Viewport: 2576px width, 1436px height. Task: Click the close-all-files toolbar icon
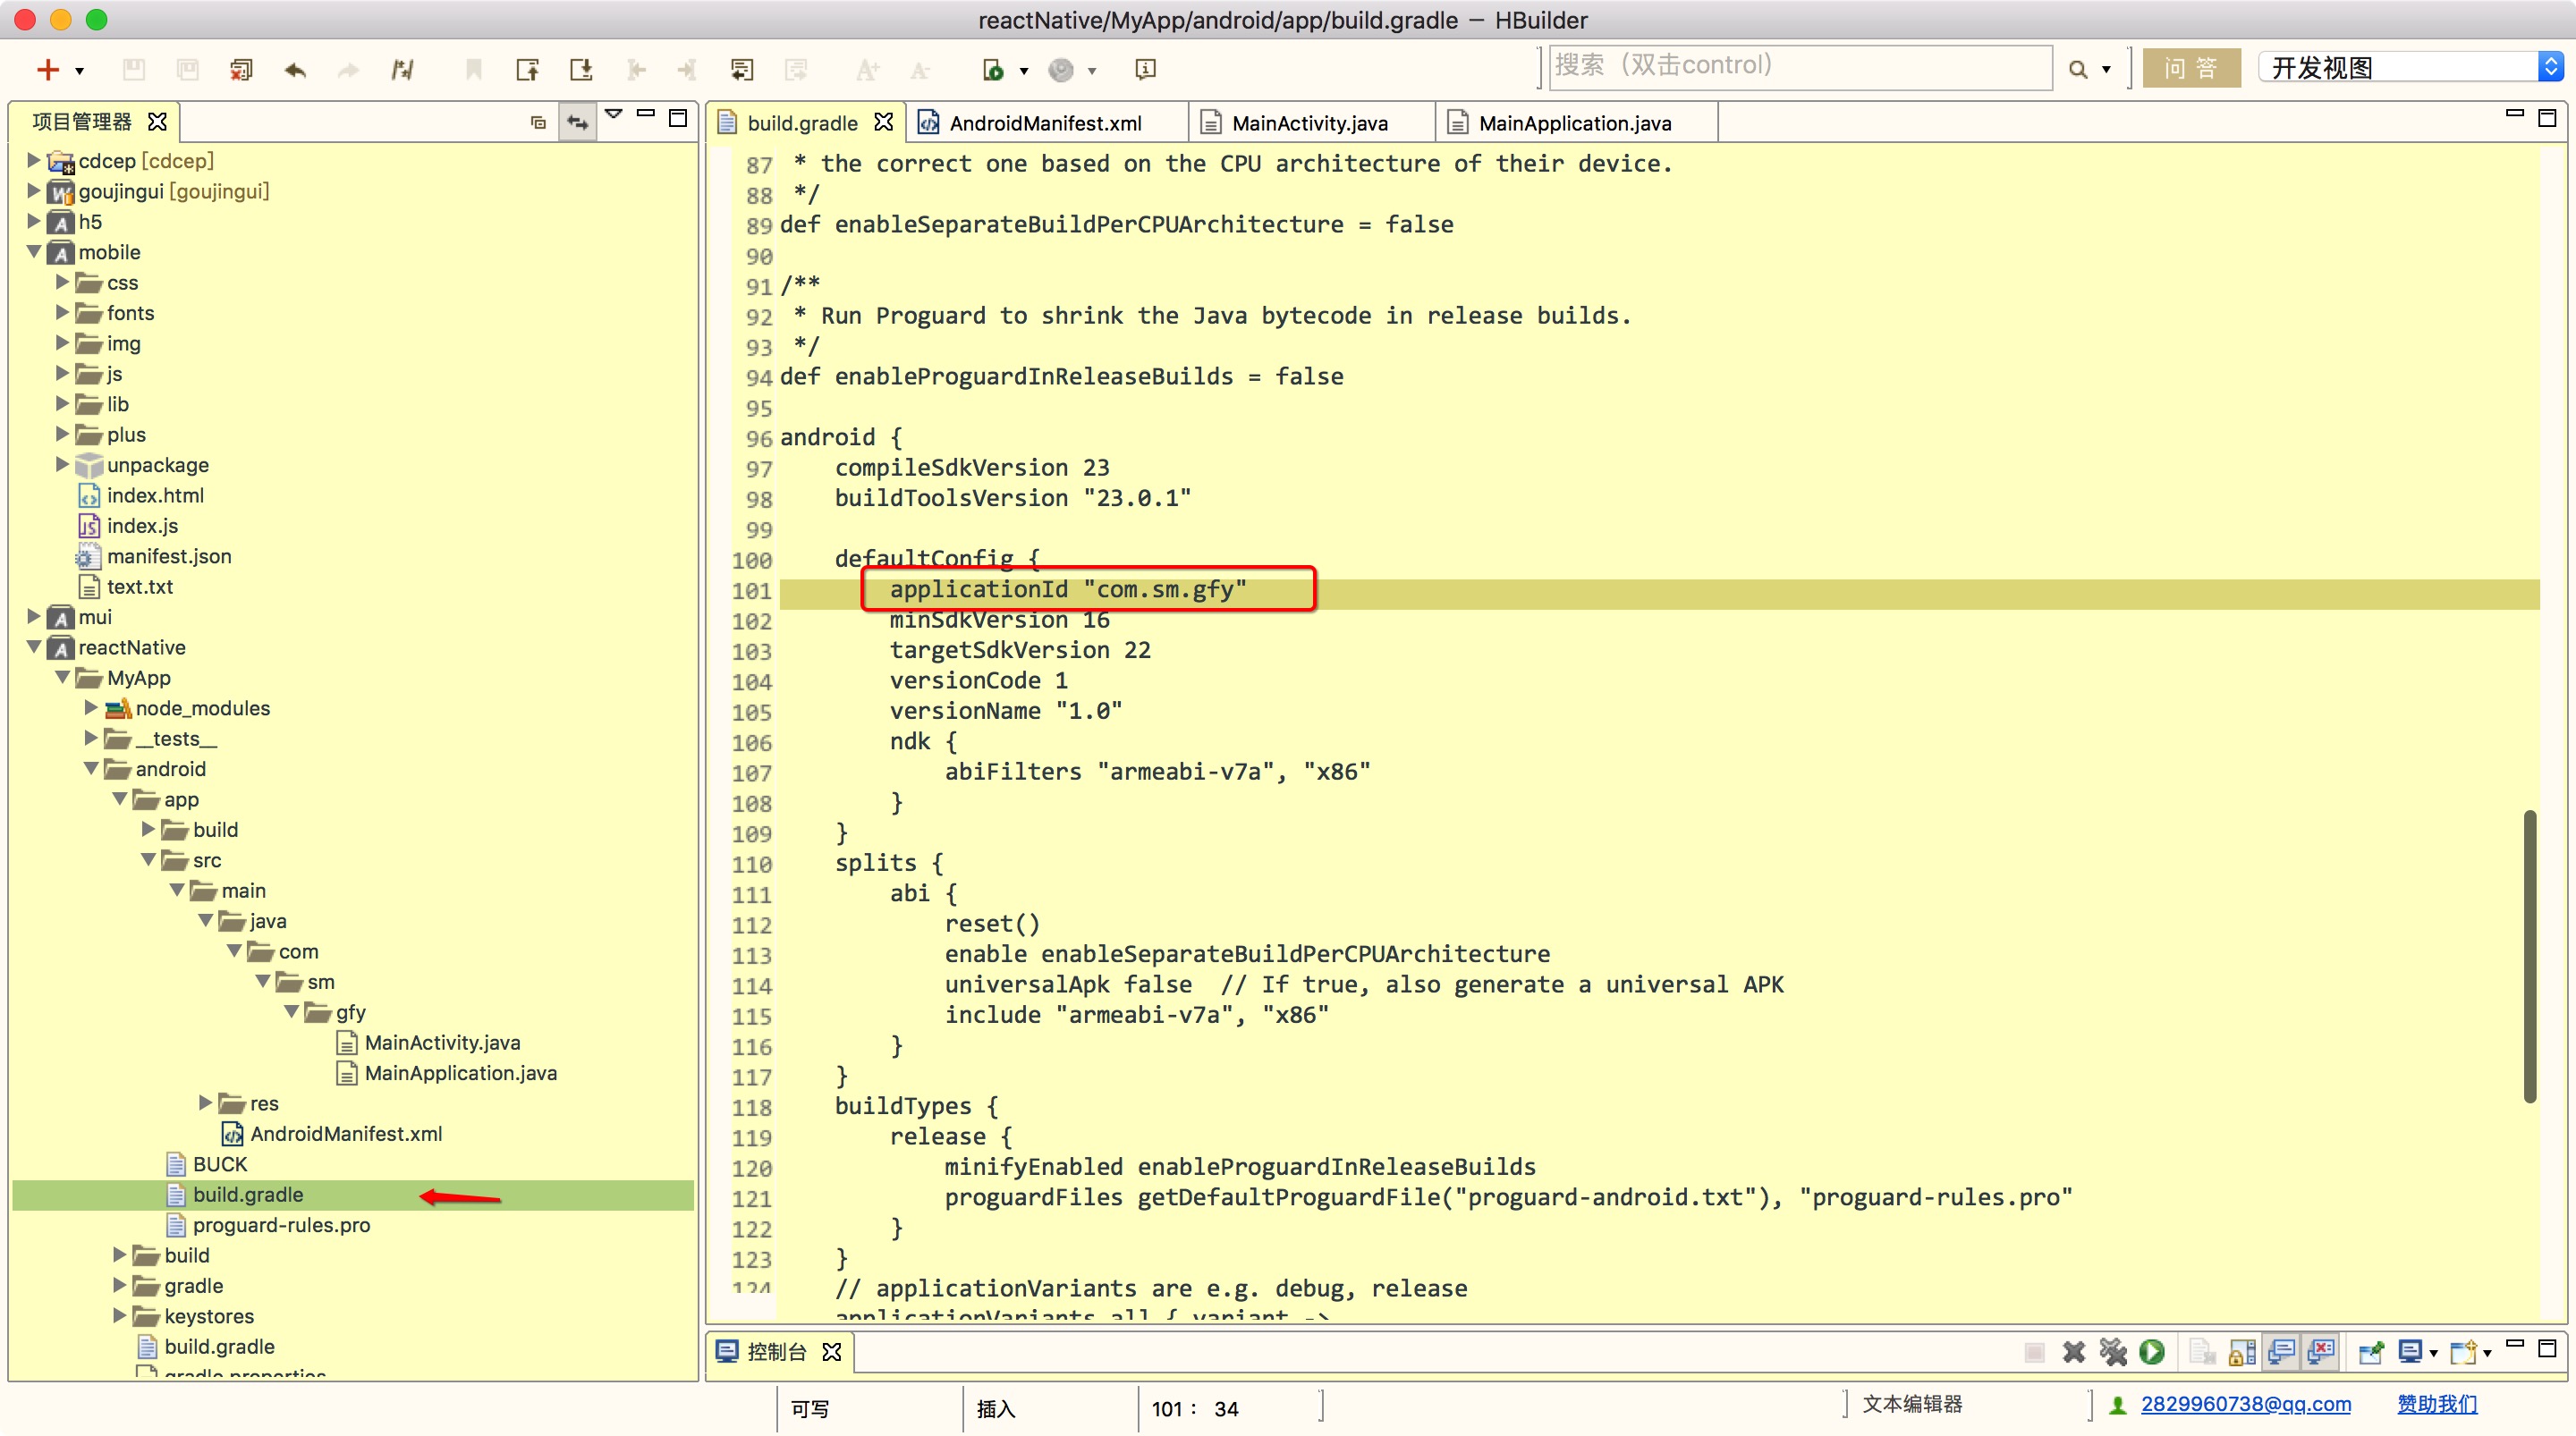[241, 69]
